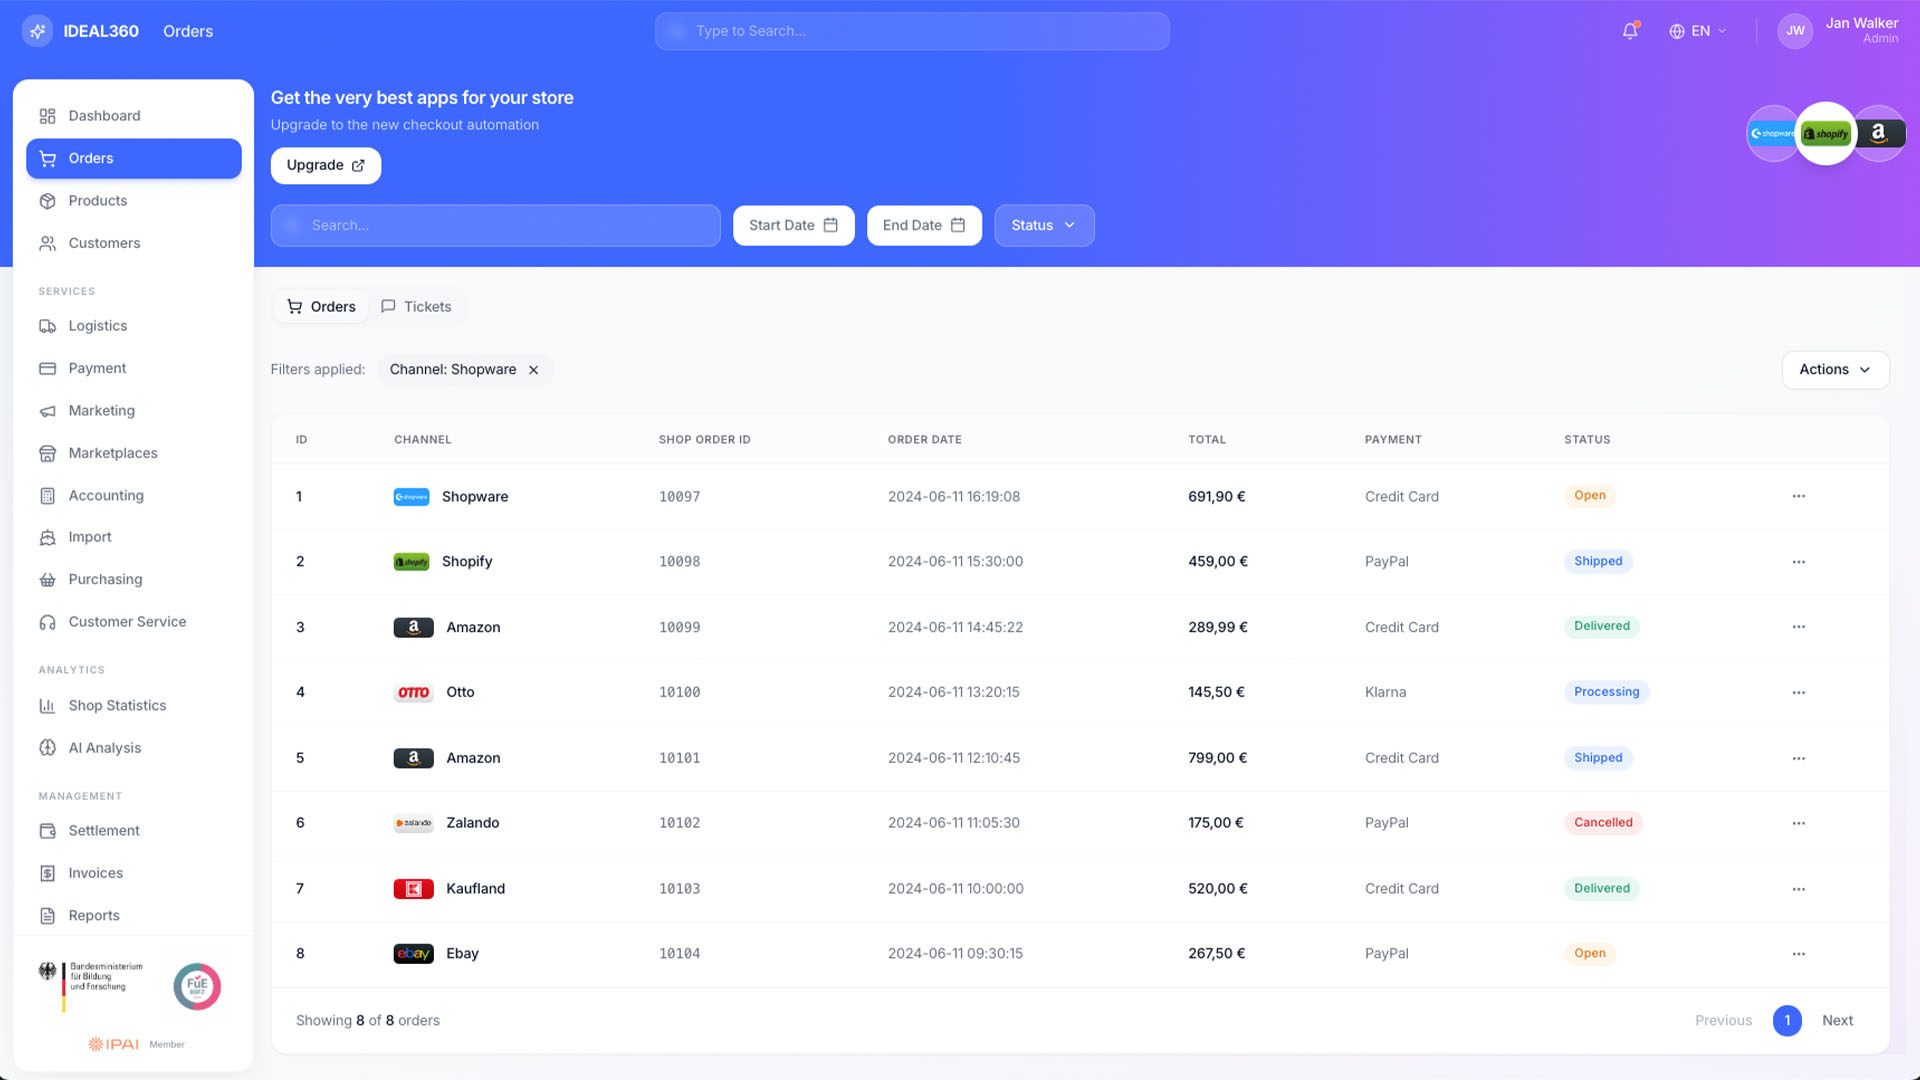Open row actions for order 10101
The image size is (1920, 1080).
click(1798, 758)
